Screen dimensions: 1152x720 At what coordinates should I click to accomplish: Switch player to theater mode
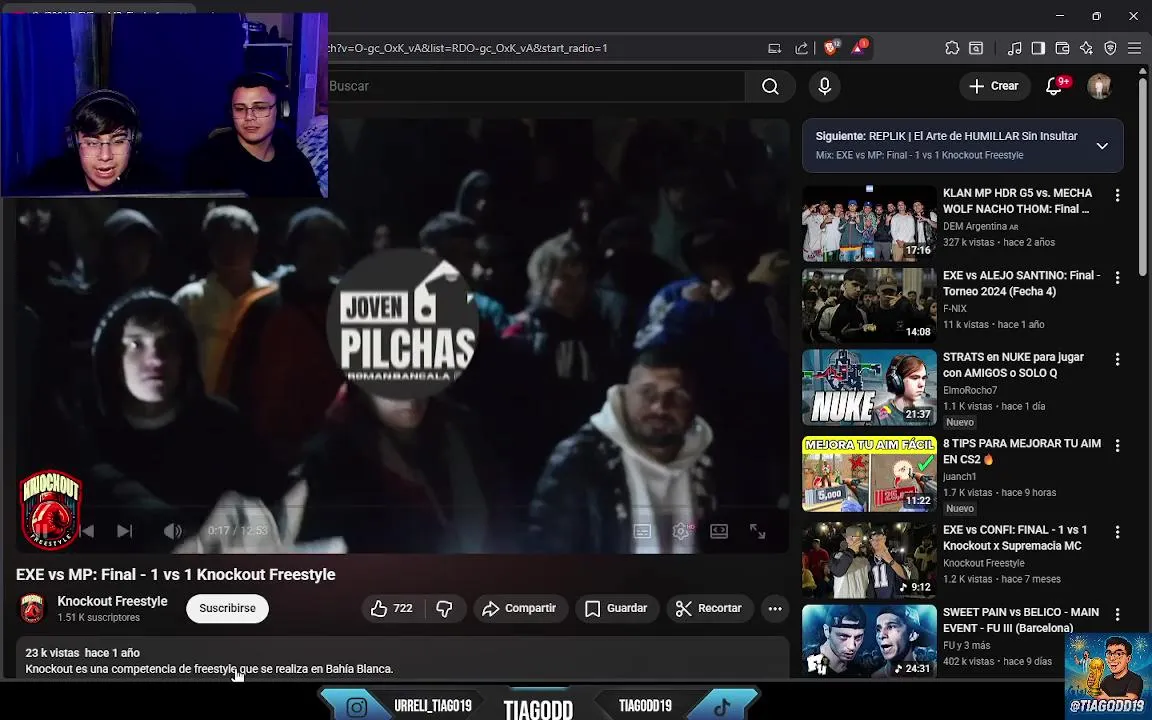point(719,531)
